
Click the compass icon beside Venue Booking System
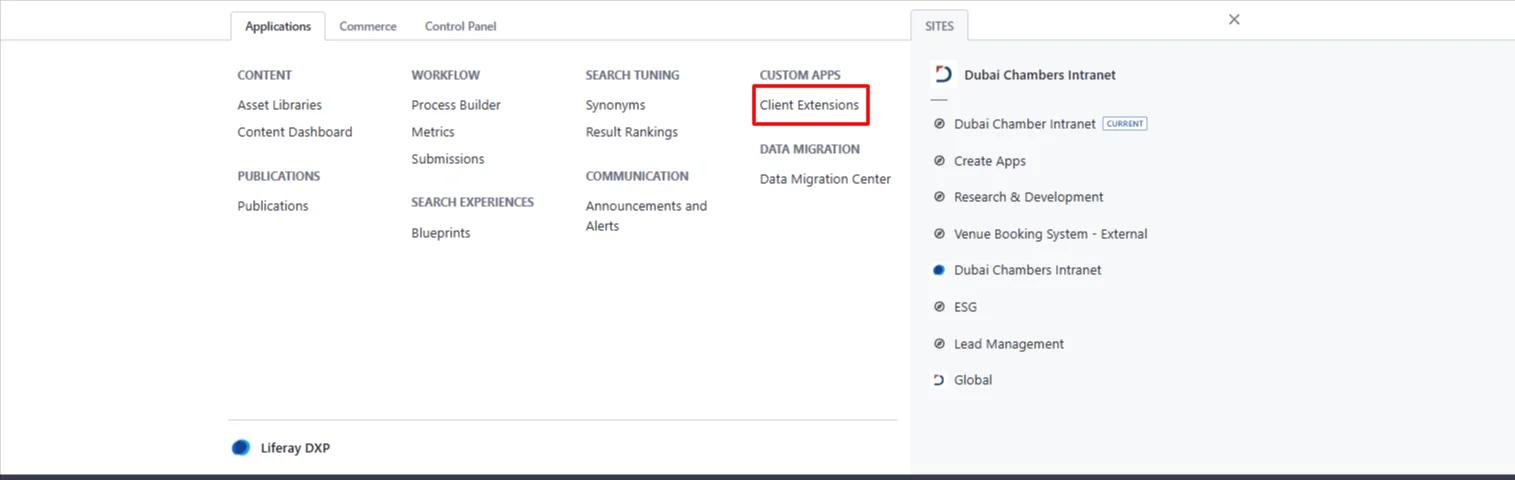click(939, 233)
